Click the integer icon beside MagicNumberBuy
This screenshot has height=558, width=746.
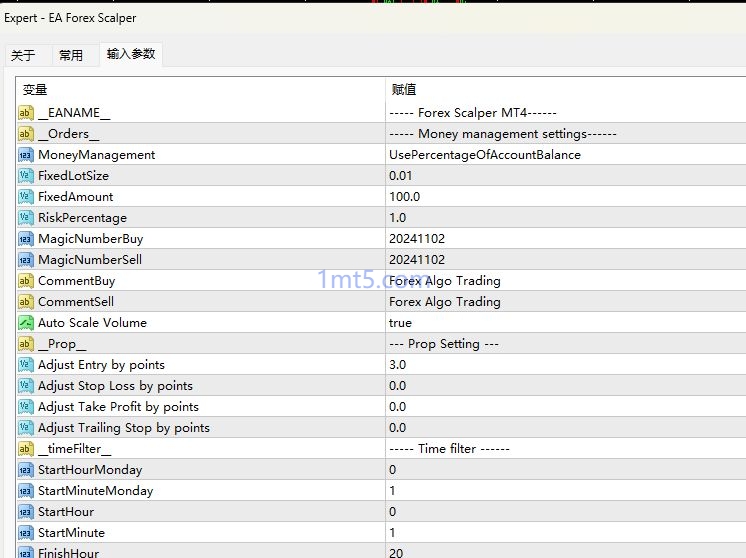26,239
